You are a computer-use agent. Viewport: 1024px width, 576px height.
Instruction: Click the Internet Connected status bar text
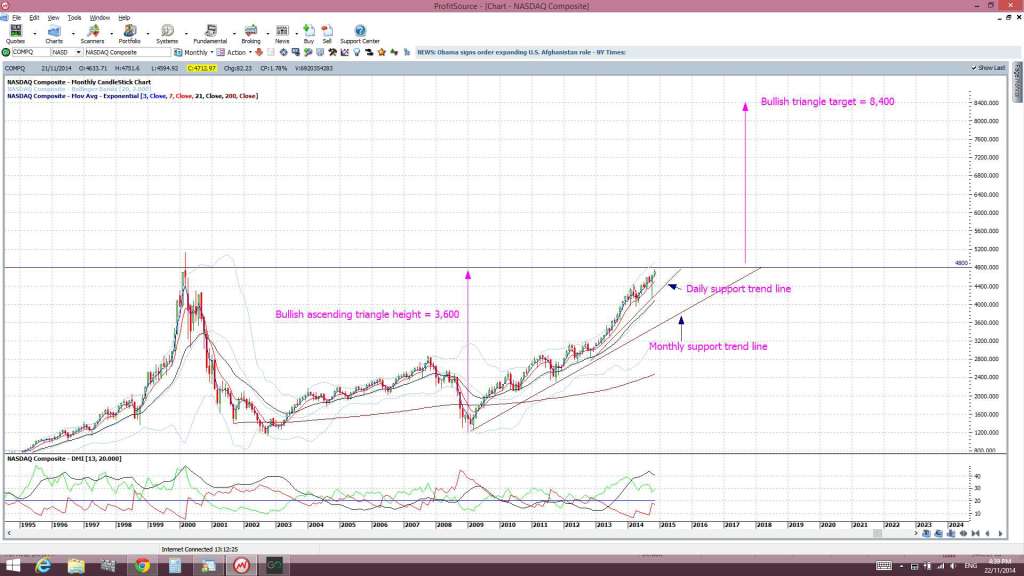tap(199, 549)
